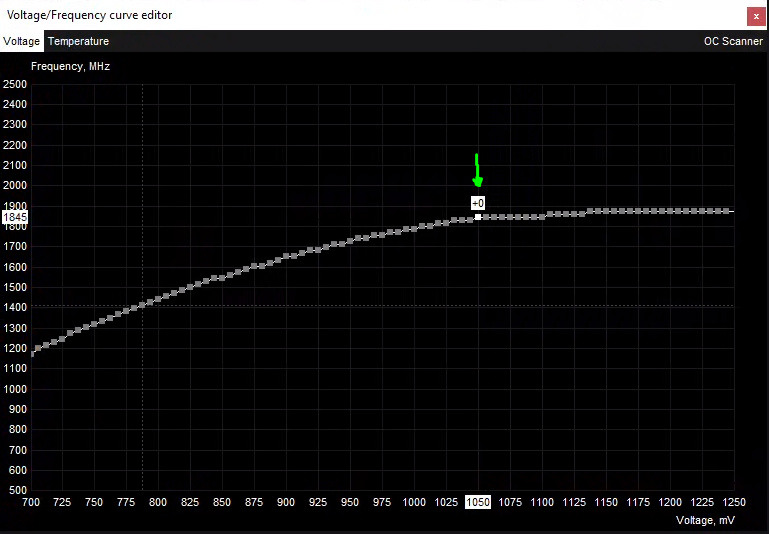Select the curve point at 1100 mV
Screen dimensions: 769x534
tap(542, 217)
